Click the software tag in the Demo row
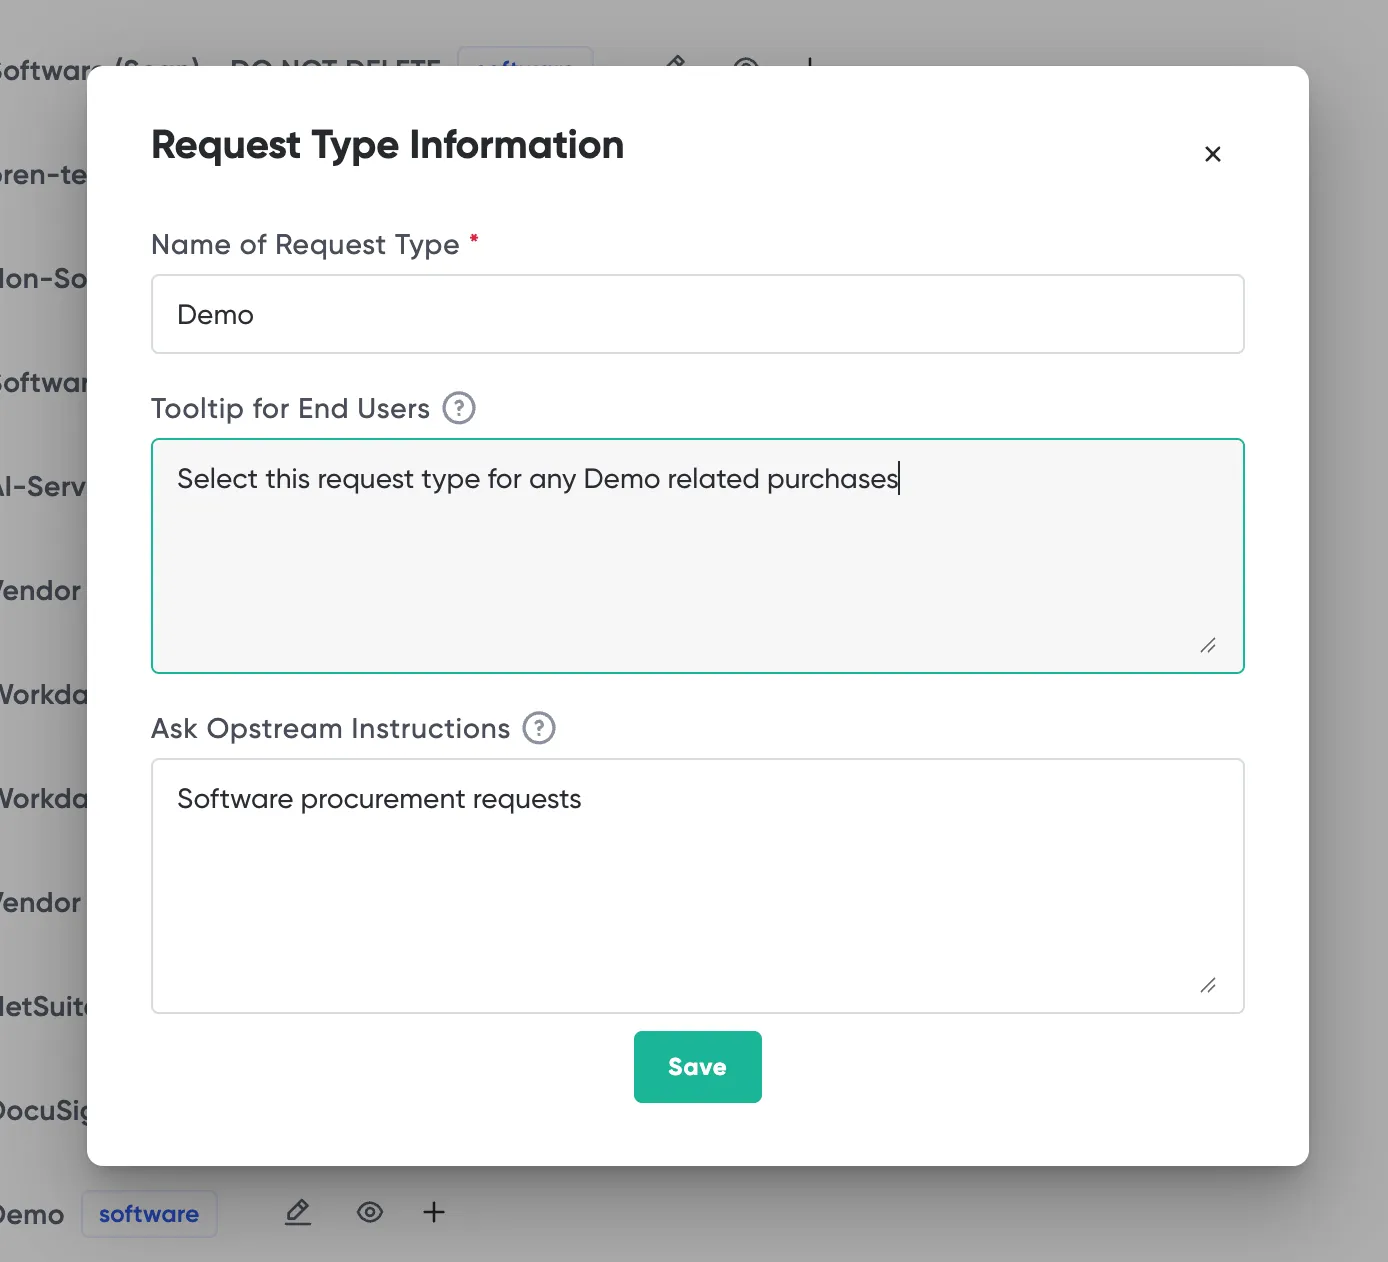Image resolution: width=1388 pixels, height=1262 pixels. [149, 1214]
